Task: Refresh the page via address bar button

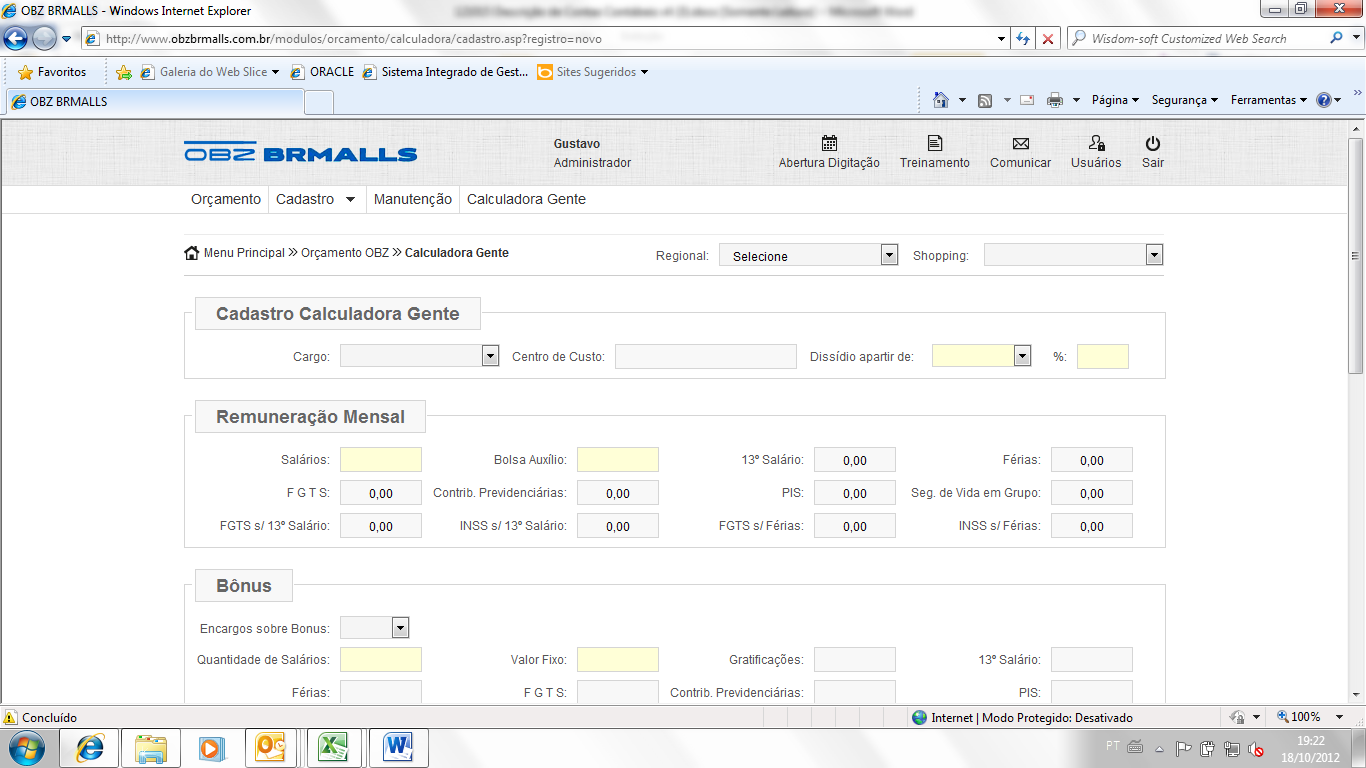Action: (1023, 38)
